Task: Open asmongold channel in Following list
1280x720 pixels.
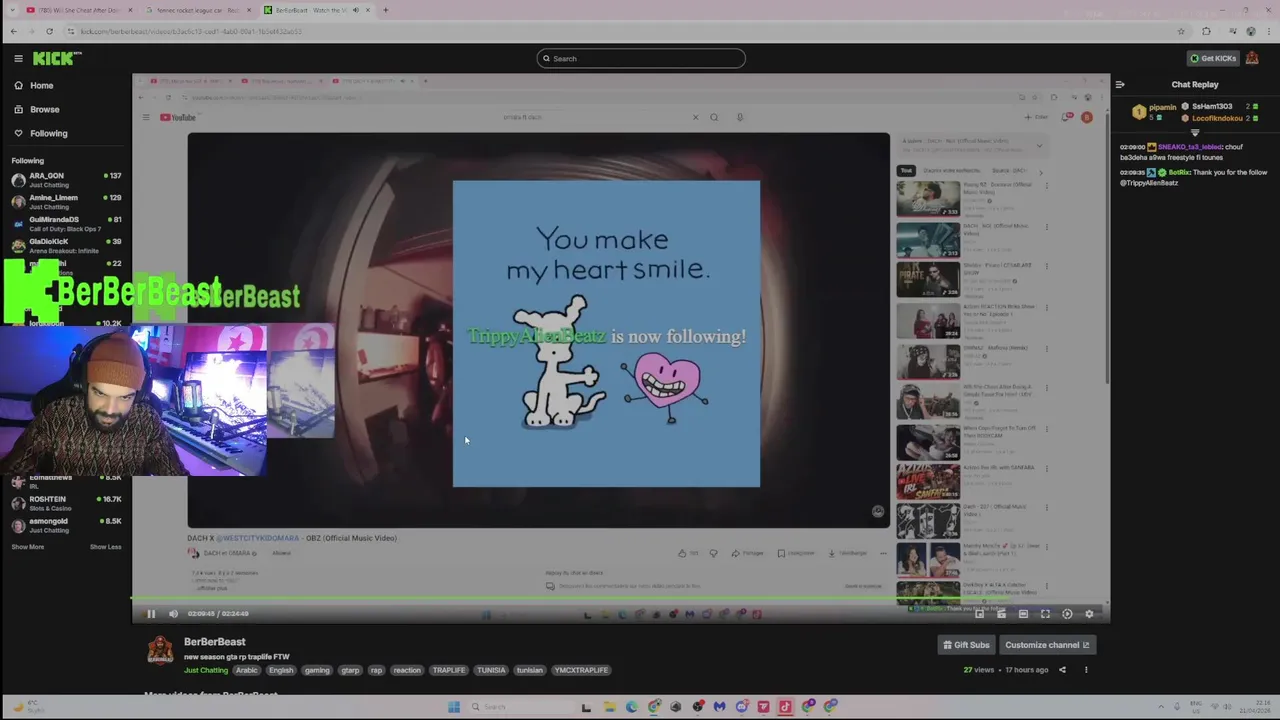Action: (66, 525)
